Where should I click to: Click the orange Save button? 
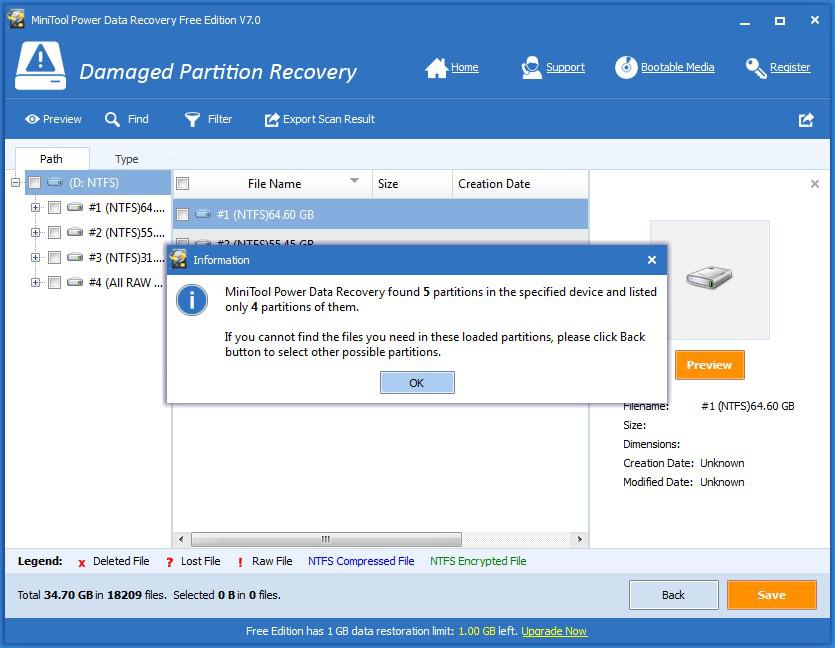point(772,595)
